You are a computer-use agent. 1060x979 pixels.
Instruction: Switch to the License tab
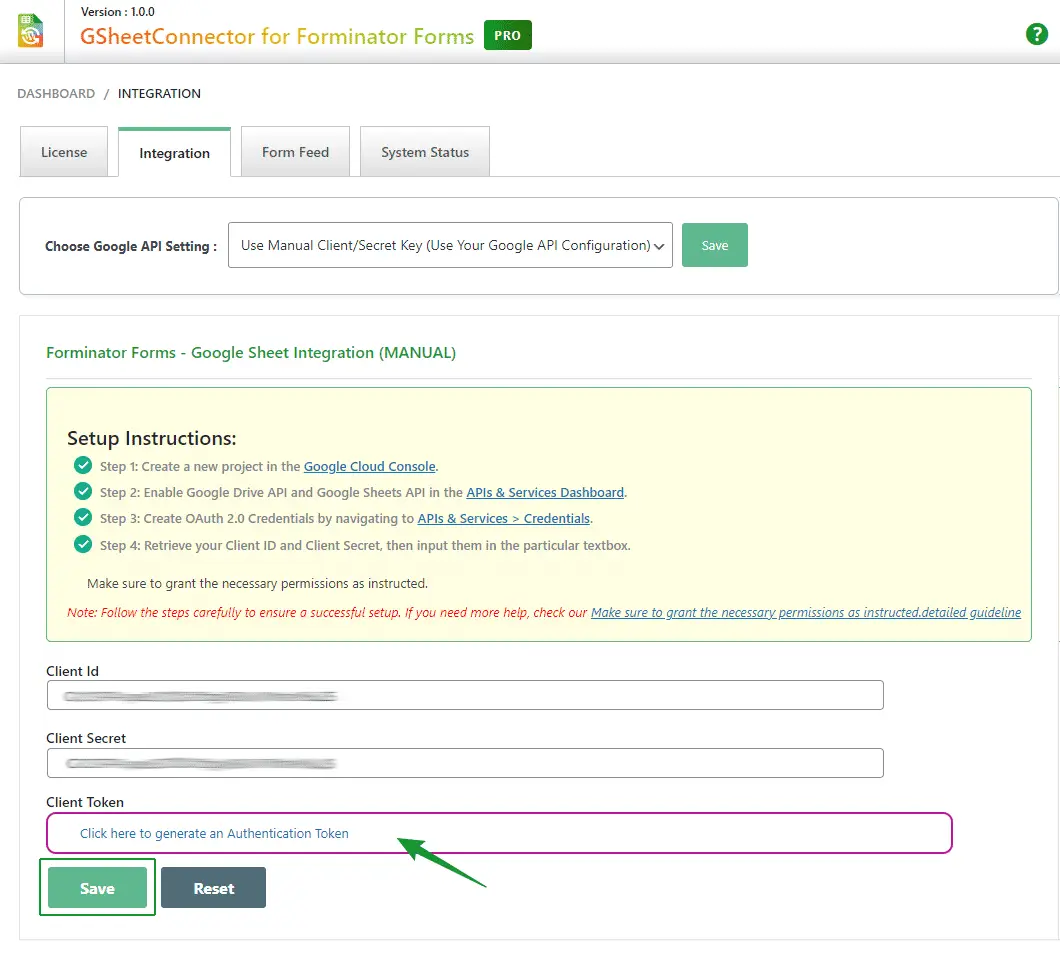point(64,152)
